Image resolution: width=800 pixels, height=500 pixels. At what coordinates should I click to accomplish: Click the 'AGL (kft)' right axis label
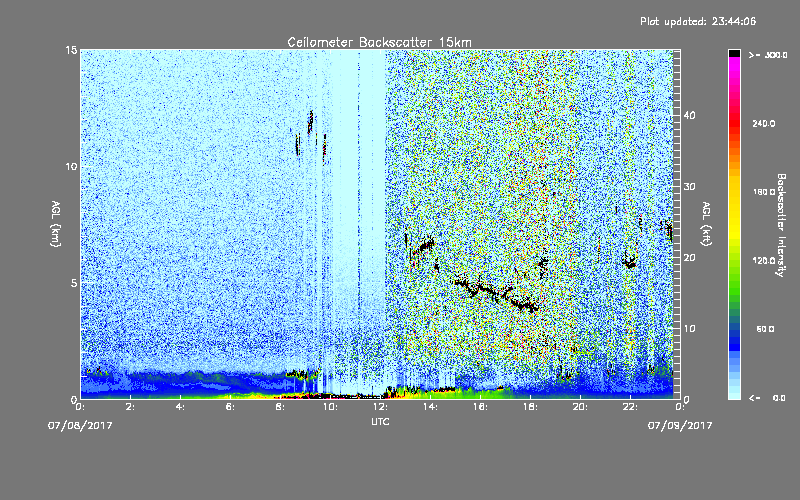[707, 224]
